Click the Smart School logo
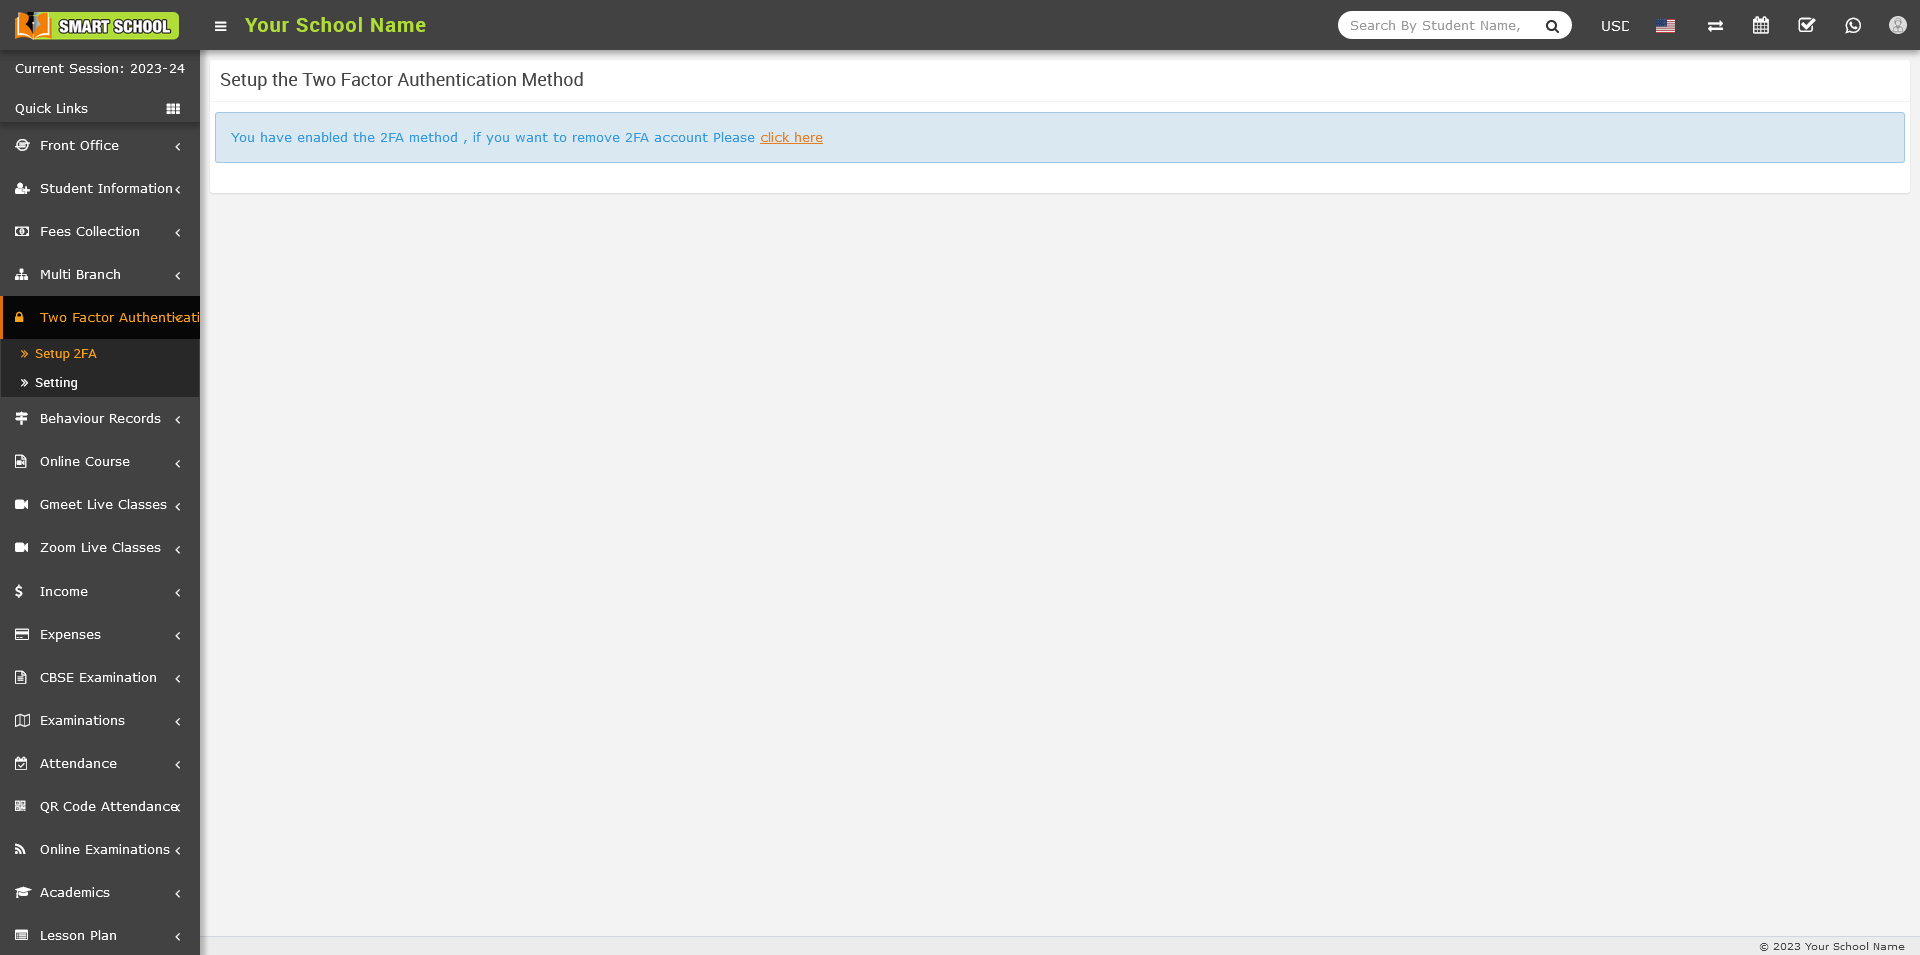This screenshot has height=955, width=1920. coord(97,26)
